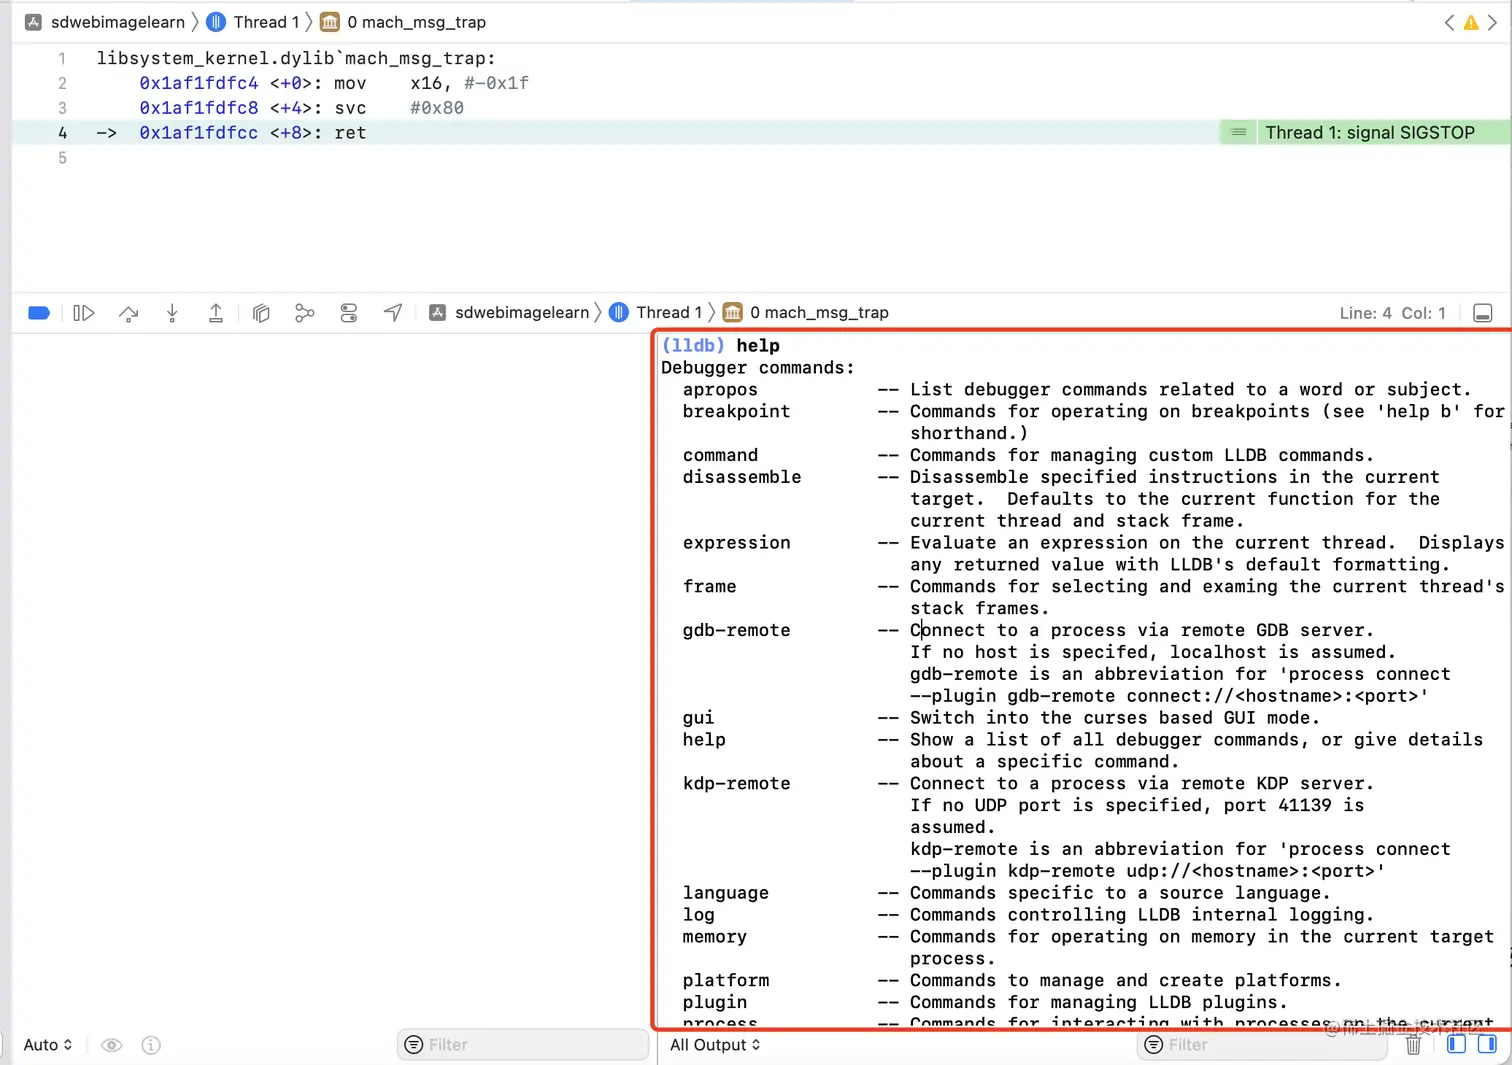Toggle the console pane button
Viewport: 1512px width, 1065px height.
coord(1487,1044)
